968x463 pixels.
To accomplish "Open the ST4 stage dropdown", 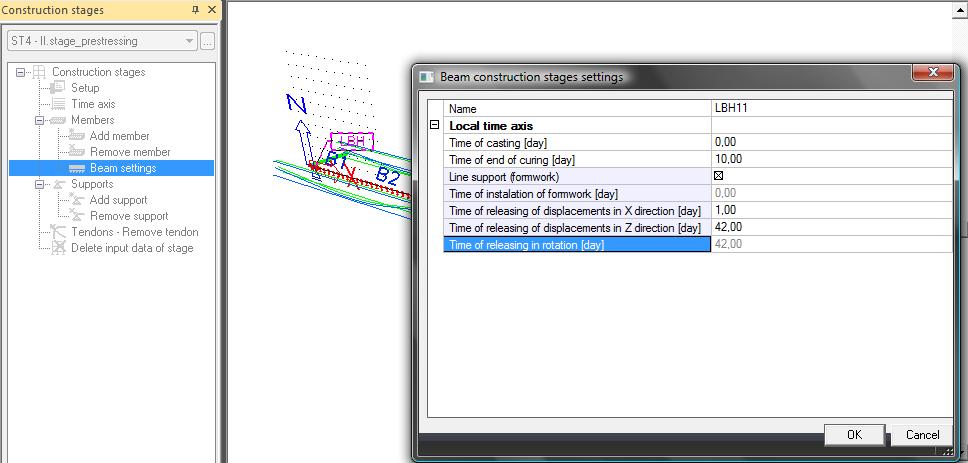I will pyautogui.click(x=190, y=41).
